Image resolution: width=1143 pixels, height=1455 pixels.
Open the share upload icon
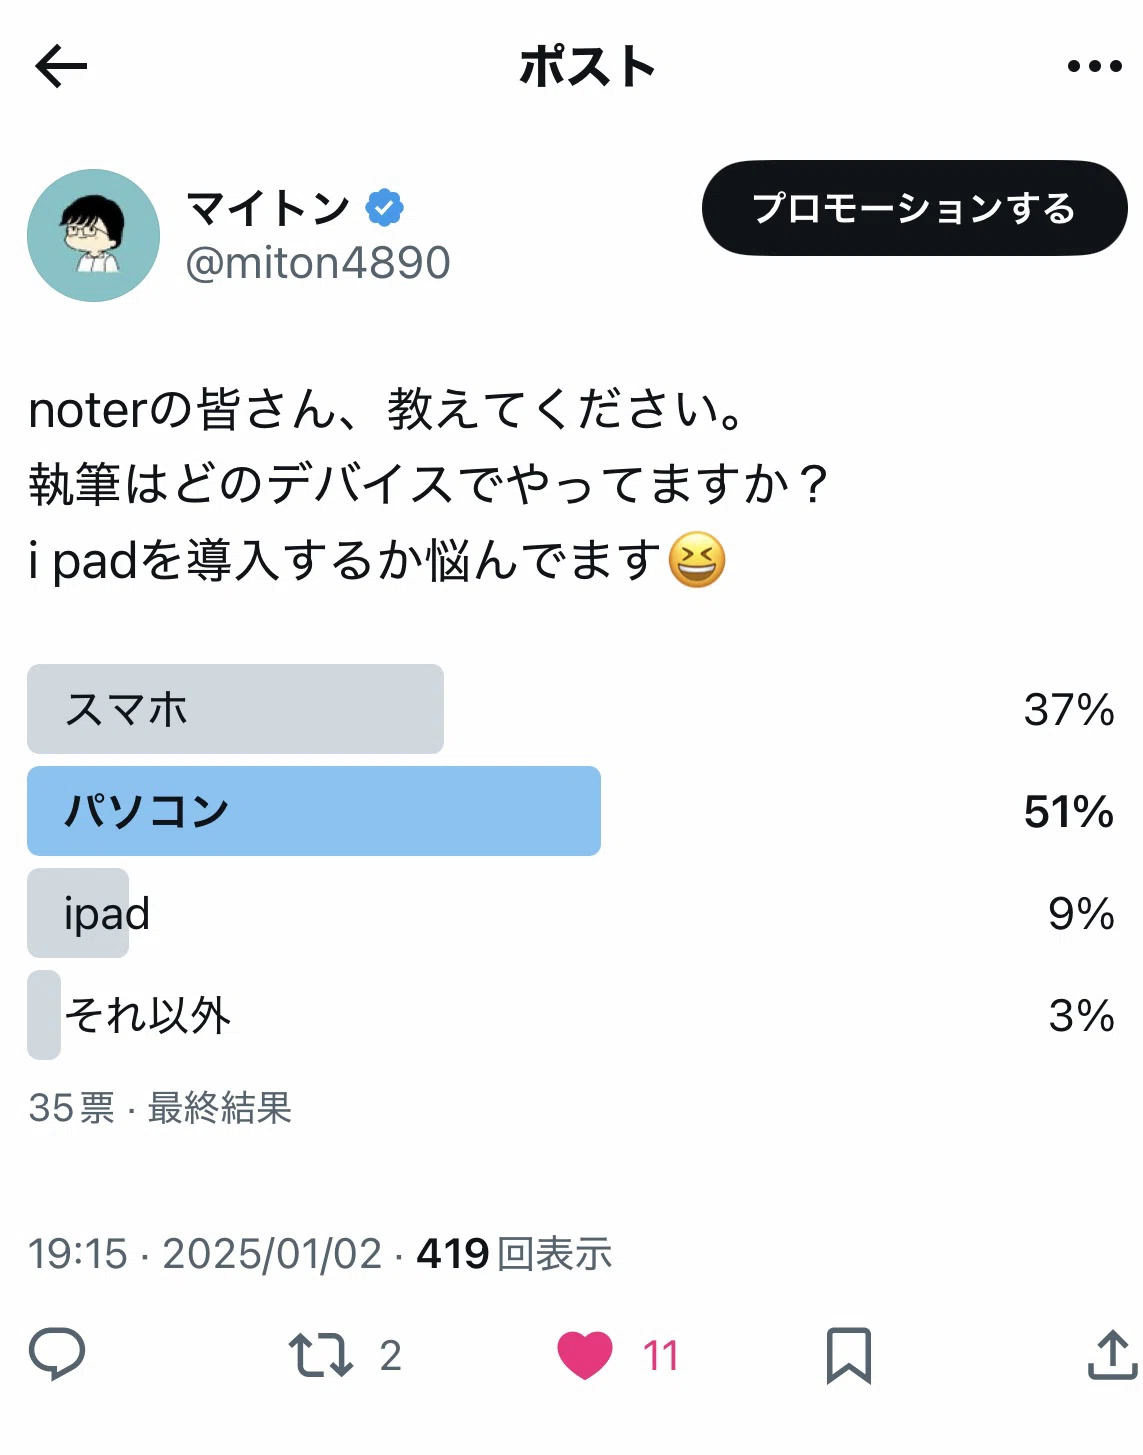(x=1112, y=1355)
